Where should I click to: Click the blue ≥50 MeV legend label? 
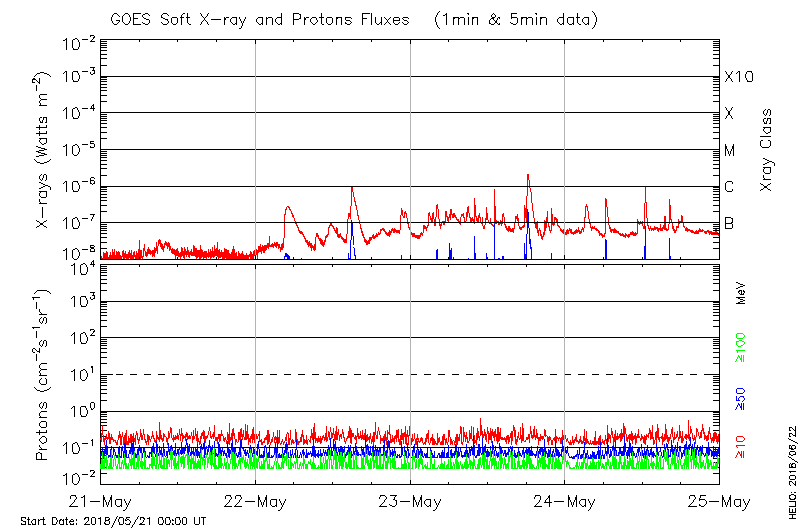(741, 398)
